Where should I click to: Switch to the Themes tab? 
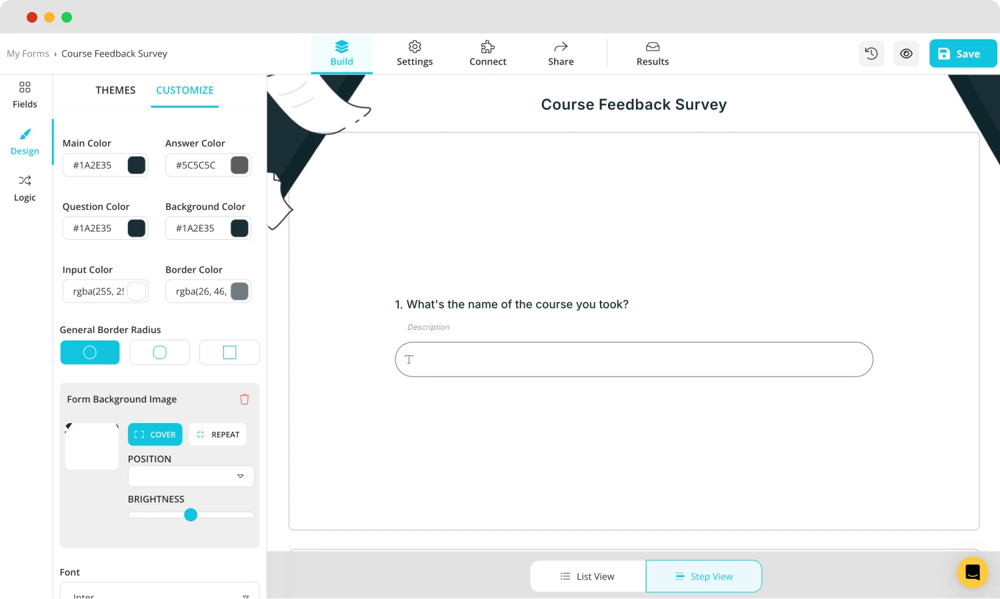(x=115, y=90)
